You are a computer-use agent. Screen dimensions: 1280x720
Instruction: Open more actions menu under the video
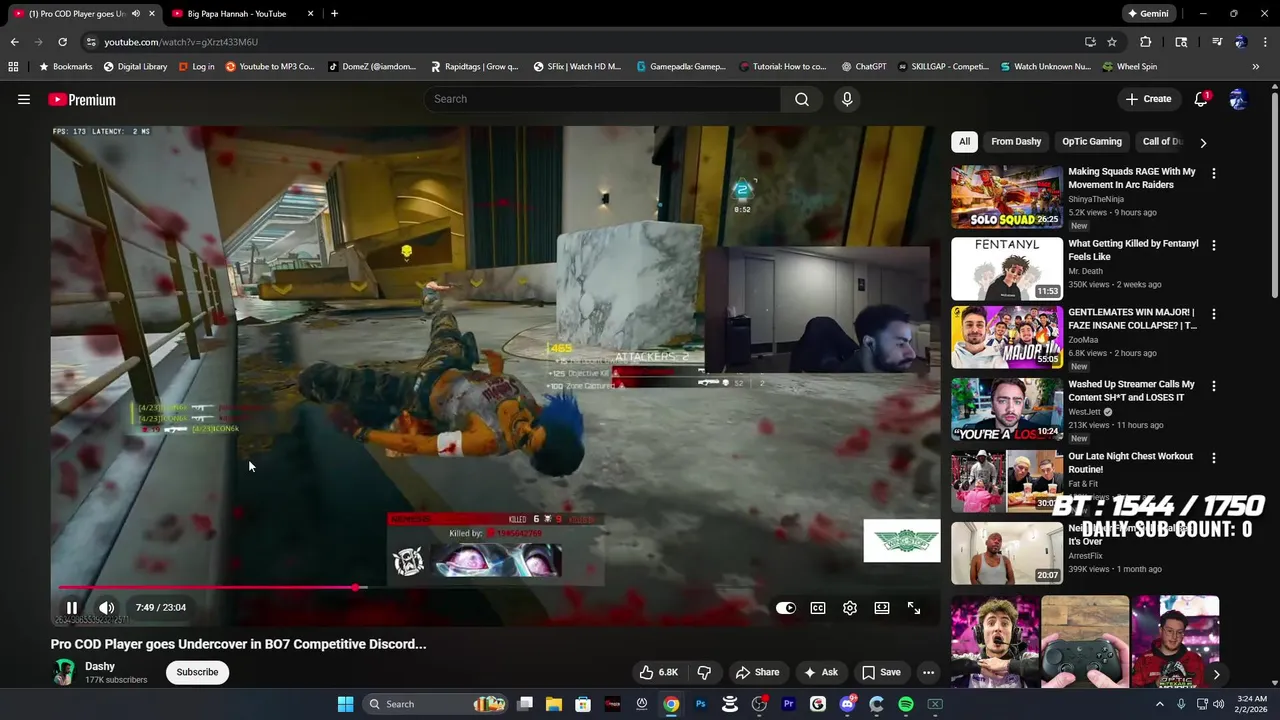929,672
